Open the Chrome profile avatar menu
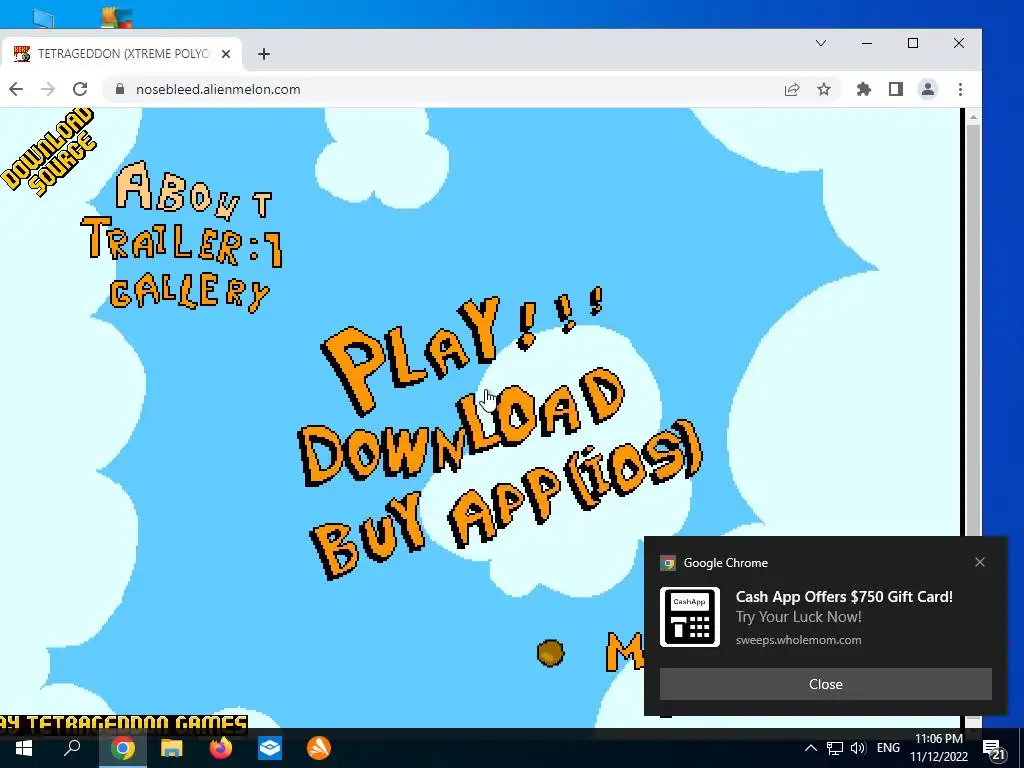 coord(927,89)
